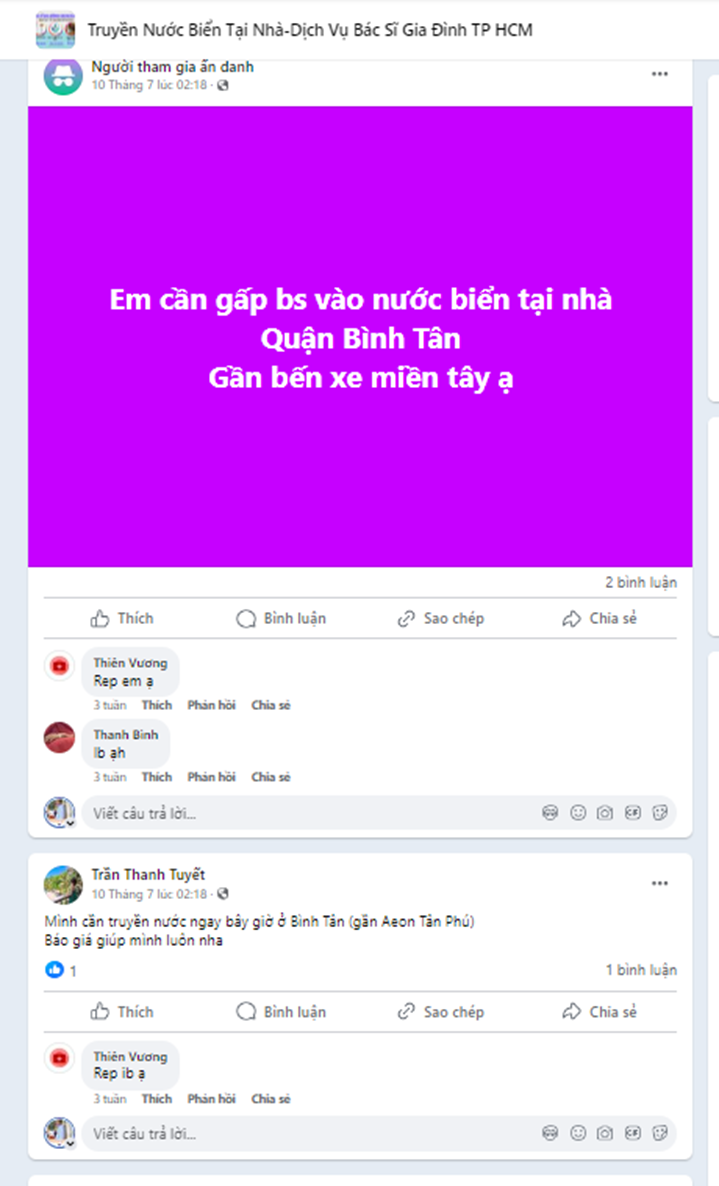The image size is (719, 1186).
Task: Expand '2 bình luận' comments count
Action: pyautogui.click(x=640, y=582)
